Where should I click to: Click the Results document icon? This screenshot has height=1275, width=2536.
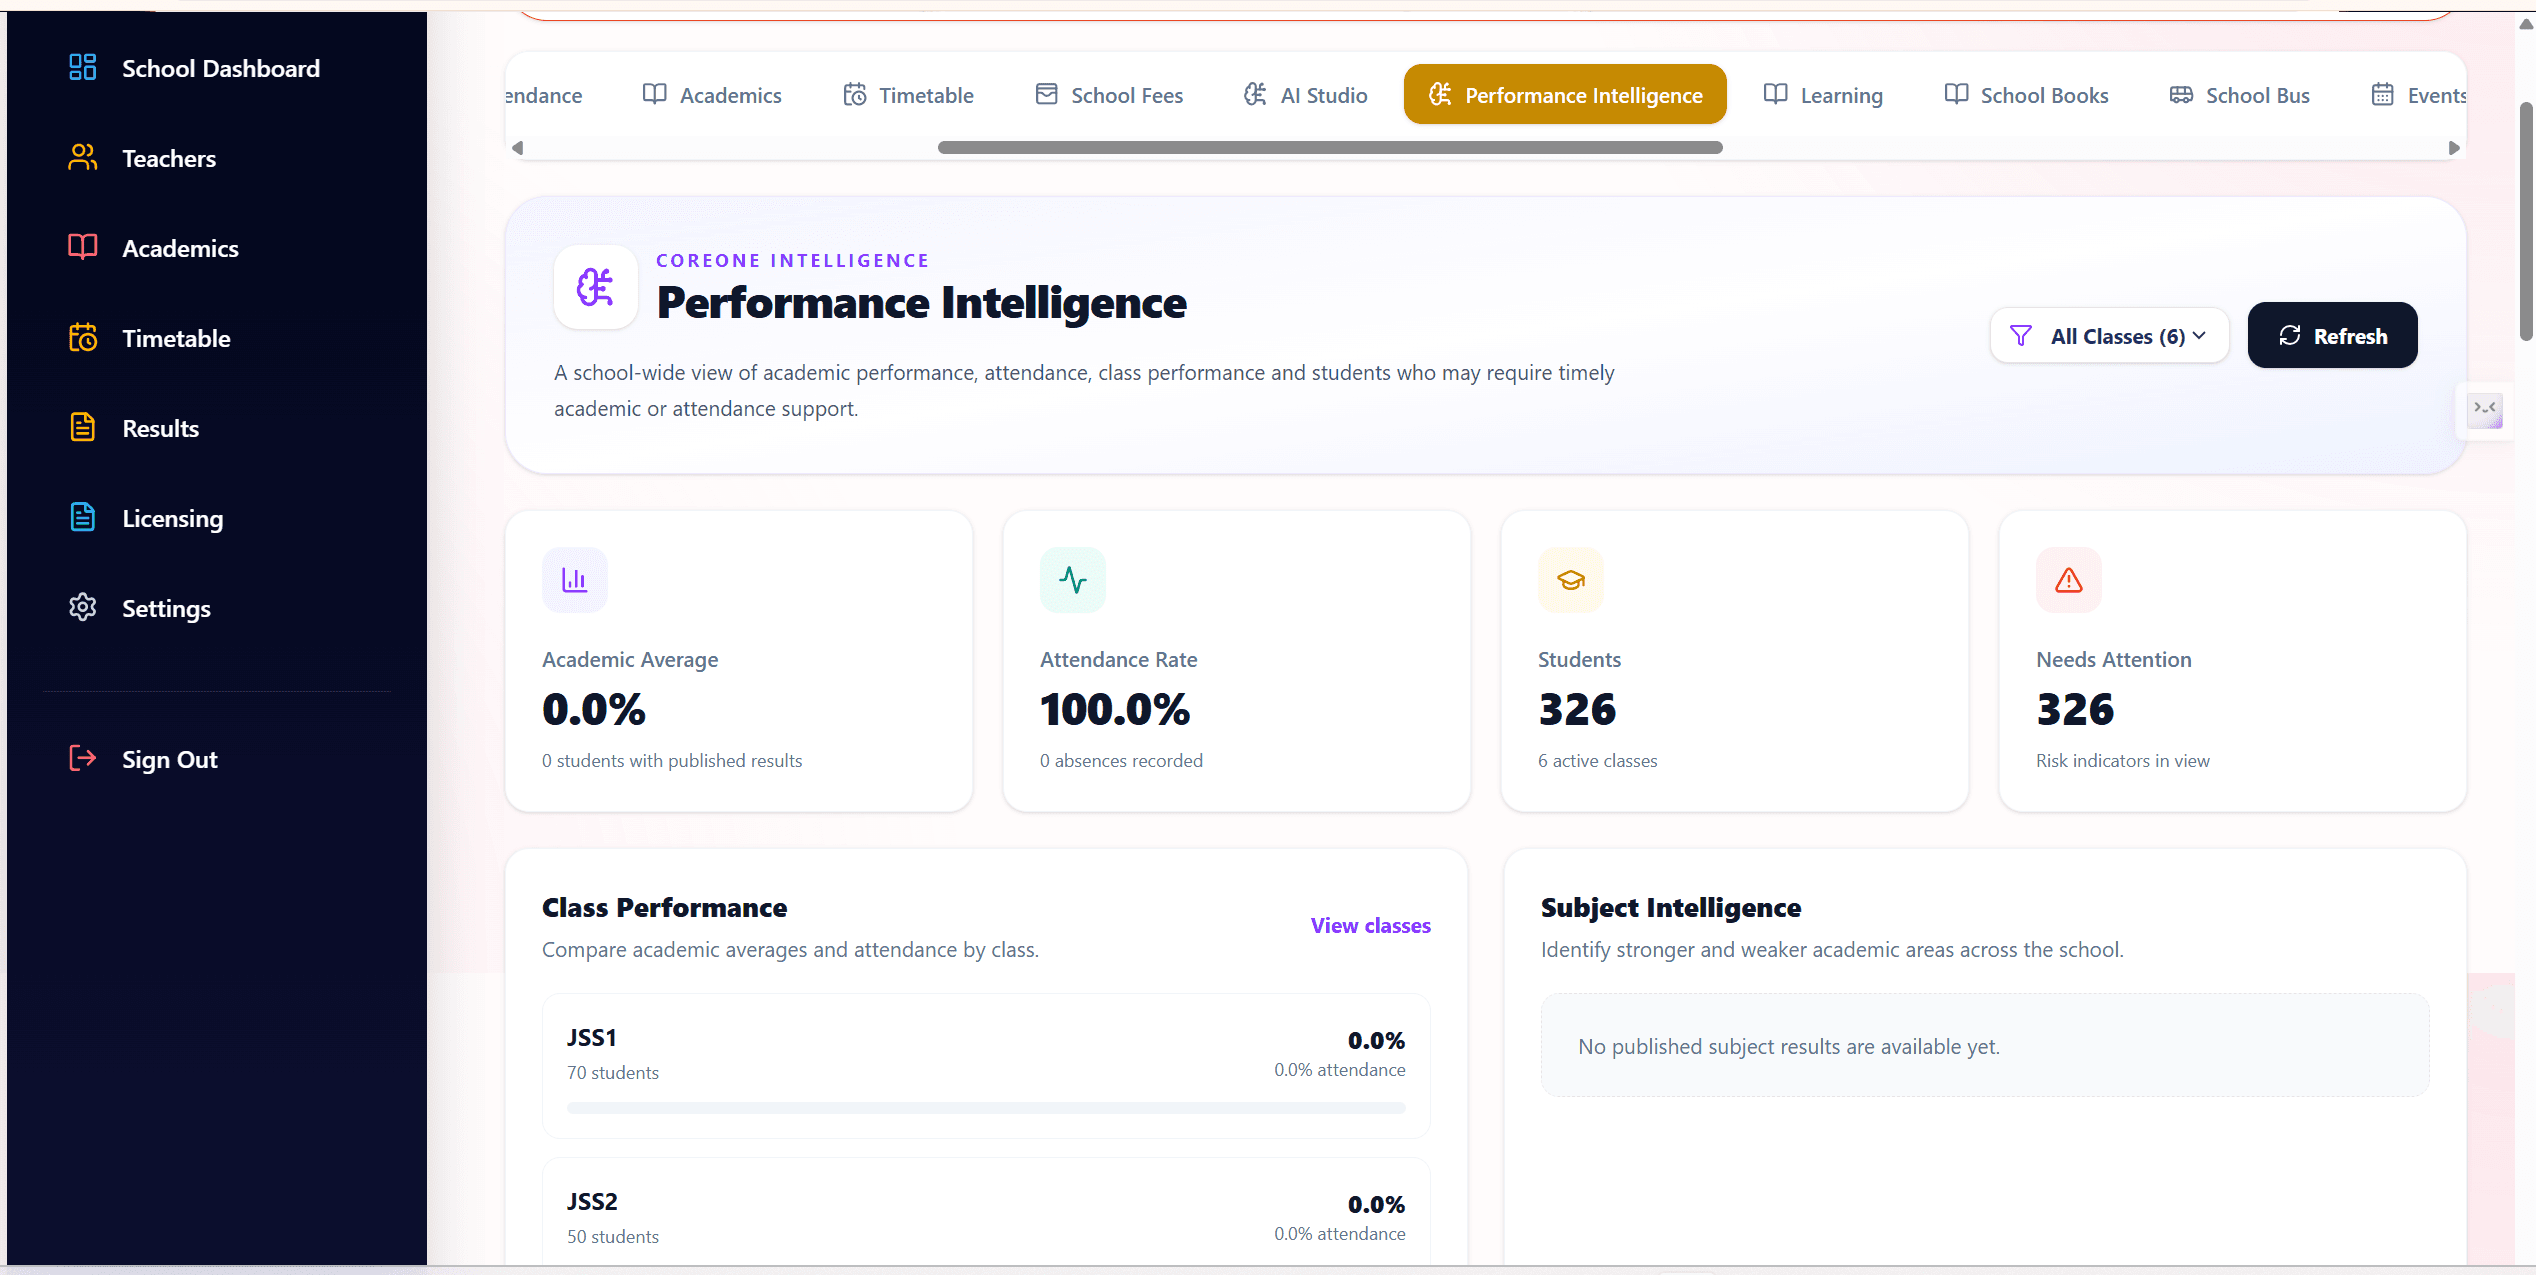[82, 427]
